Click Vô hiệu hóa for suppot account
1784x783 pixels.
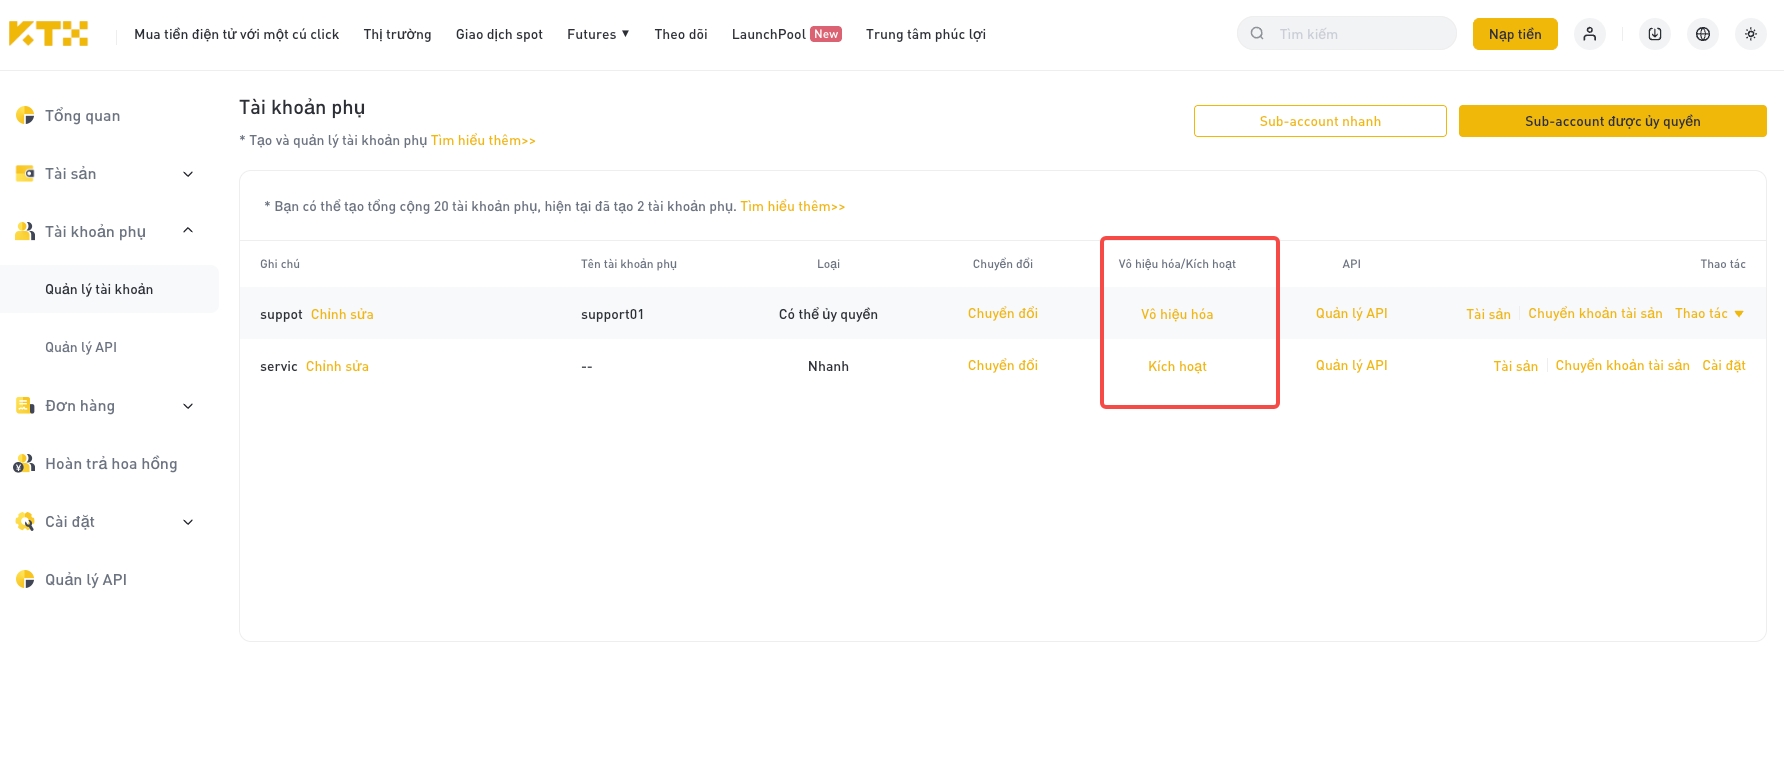(1177, 314)
